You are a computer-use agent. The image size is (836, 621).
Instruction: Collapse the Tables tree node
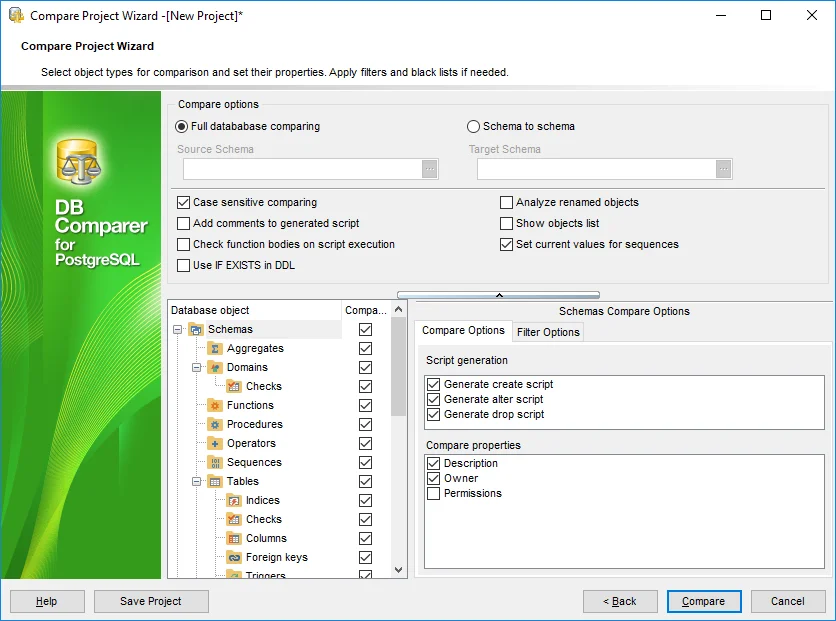(x=197, y=482)
